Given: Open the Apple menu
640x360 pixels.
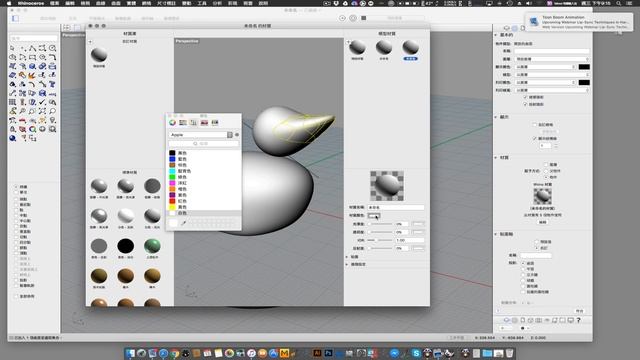Looking at the screenshot, I should [9, 3].
